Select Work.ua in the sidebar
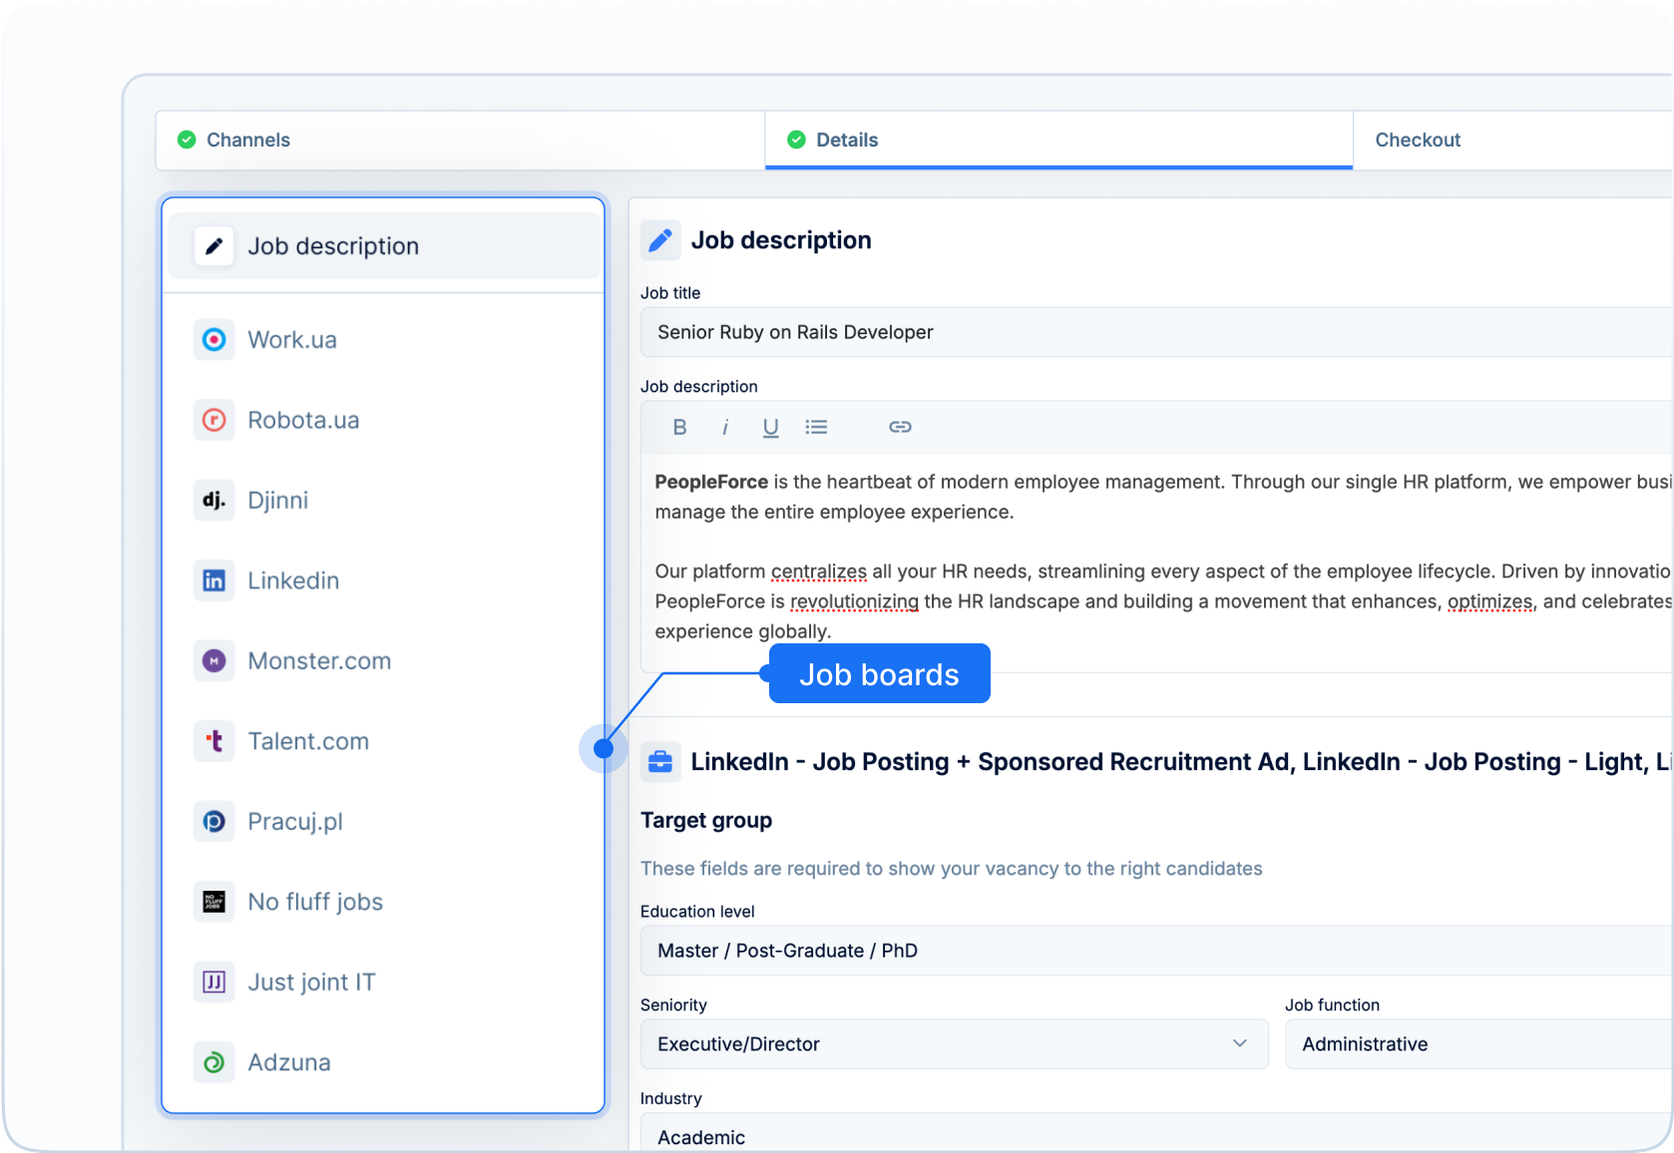Screen dimensions: 1674x1153 coord(383,340)
